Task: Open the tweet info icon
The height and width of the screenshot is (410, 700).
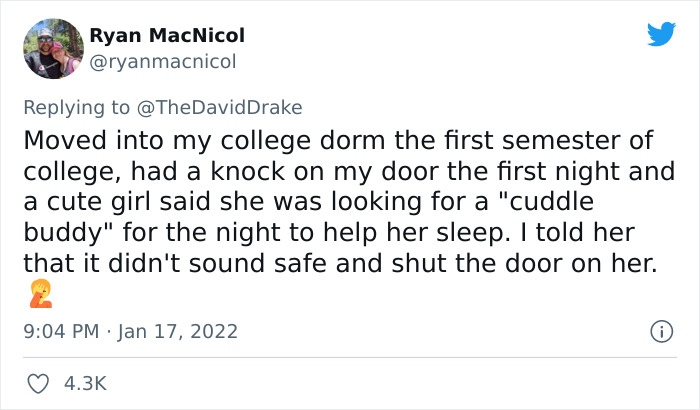Action: (x=660, y=330)
